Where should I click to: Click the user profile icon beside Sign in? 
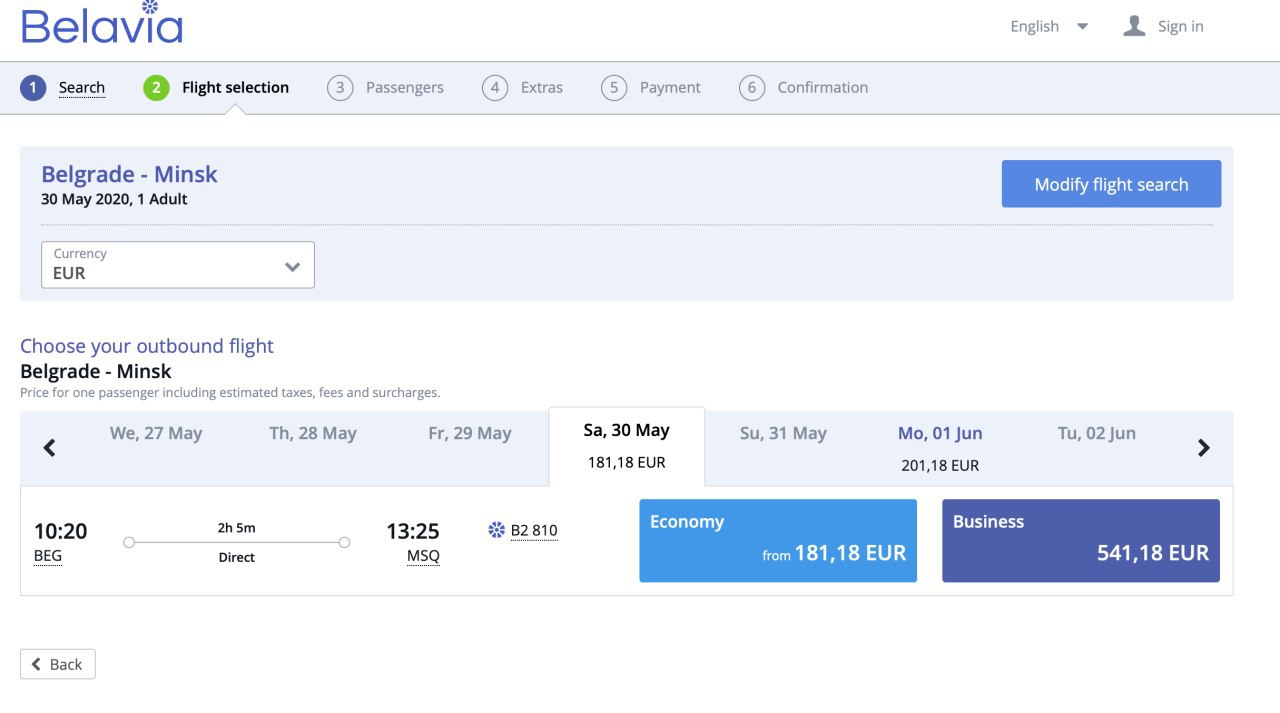[x=1134, y=26]
